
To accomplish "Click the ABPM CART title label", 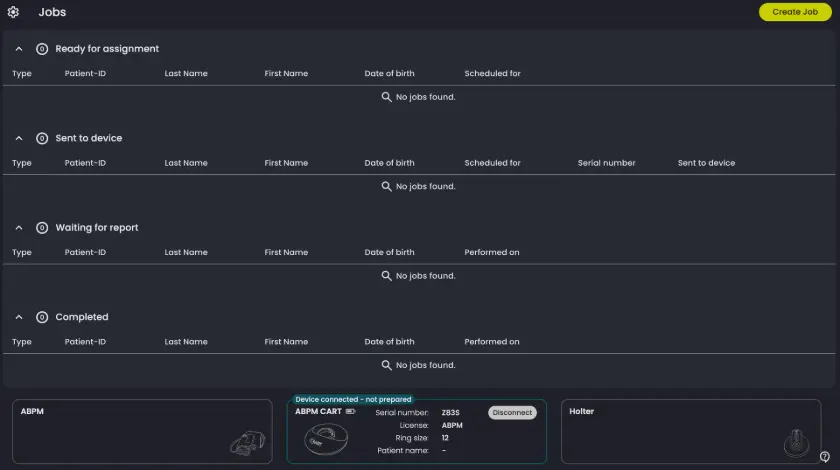I will point(318,412).
